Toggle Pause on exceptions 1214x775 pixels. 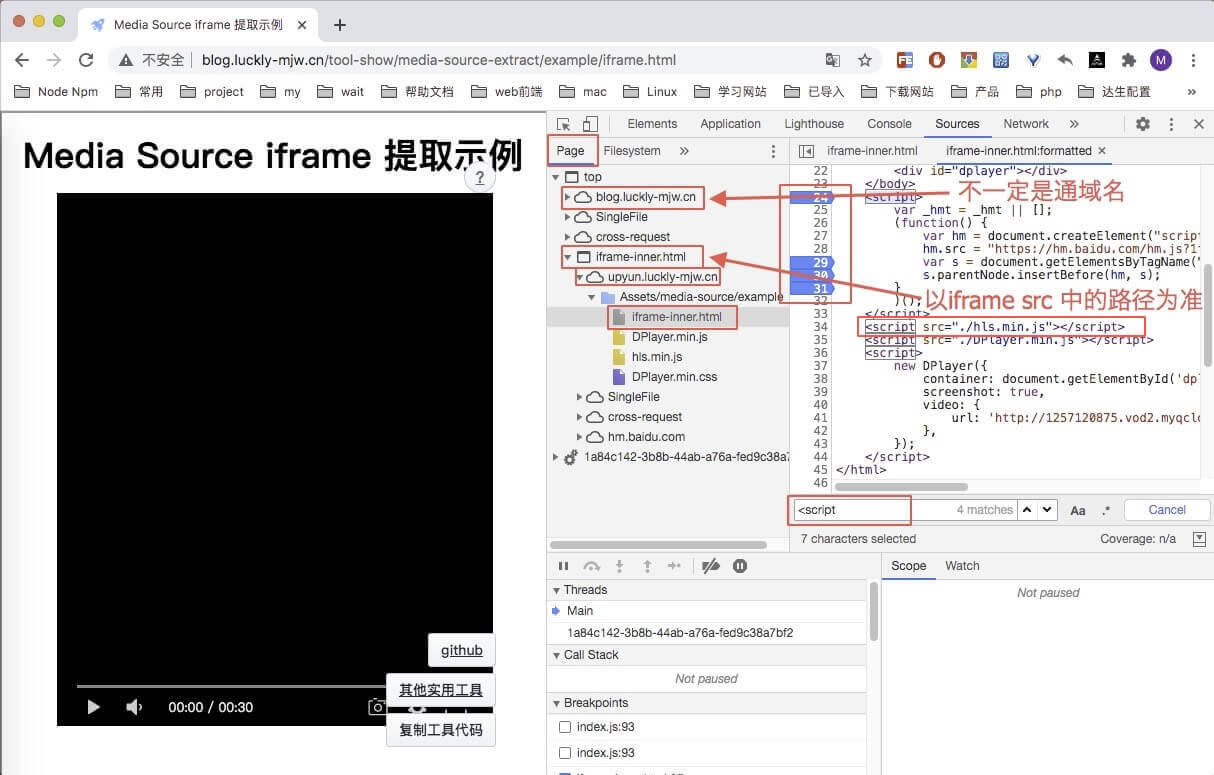740,566
